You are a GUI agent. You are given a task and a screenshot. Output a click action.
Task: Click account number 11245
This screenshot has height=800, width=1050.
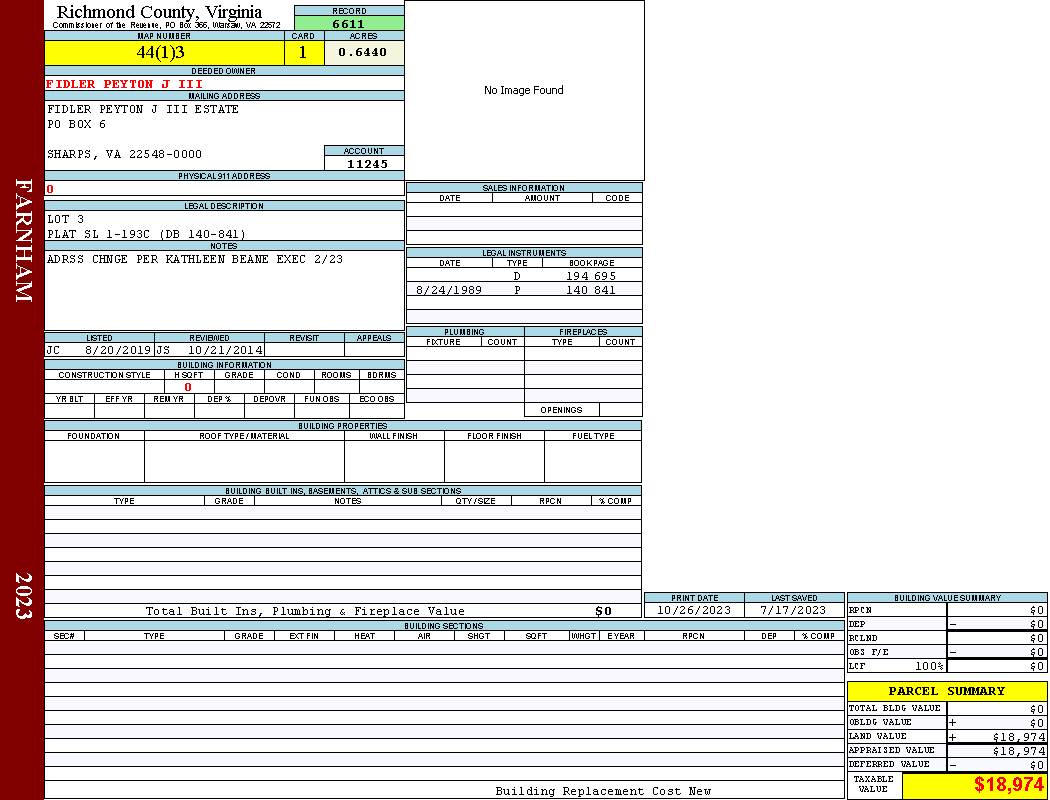point(367,164)
